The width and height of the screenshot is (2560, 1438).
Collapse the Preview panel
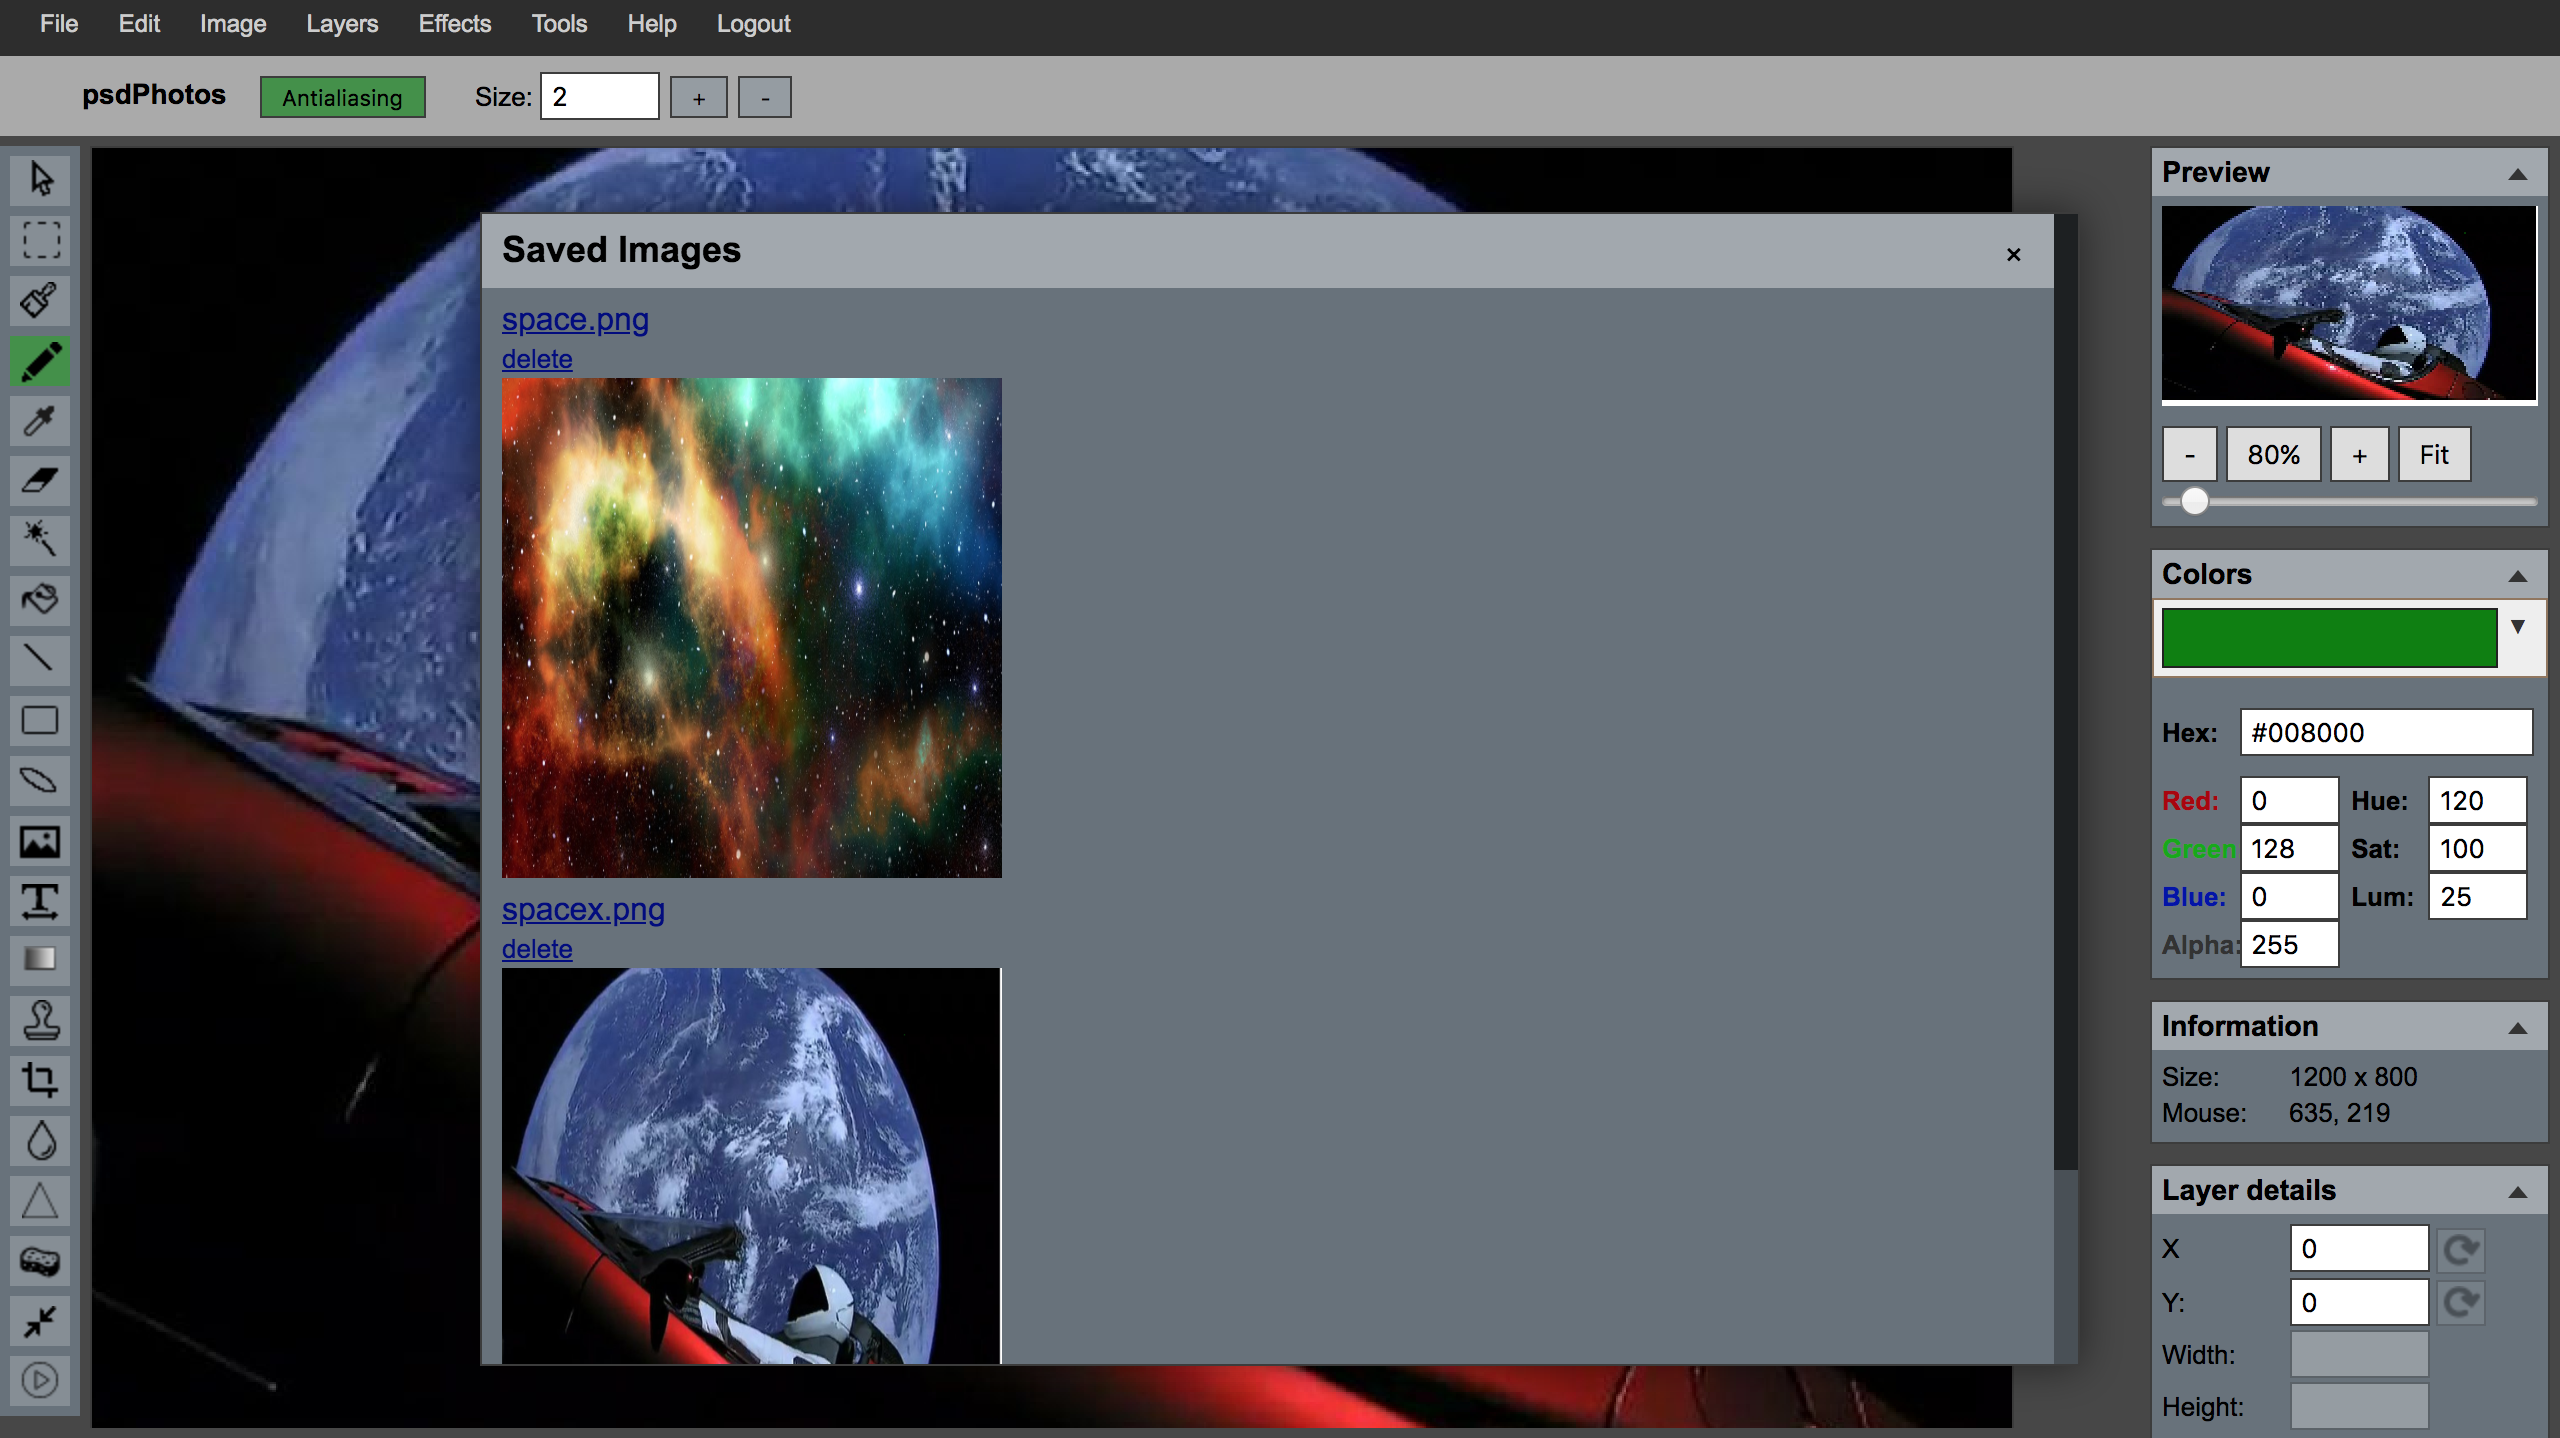pos(2517,174)
